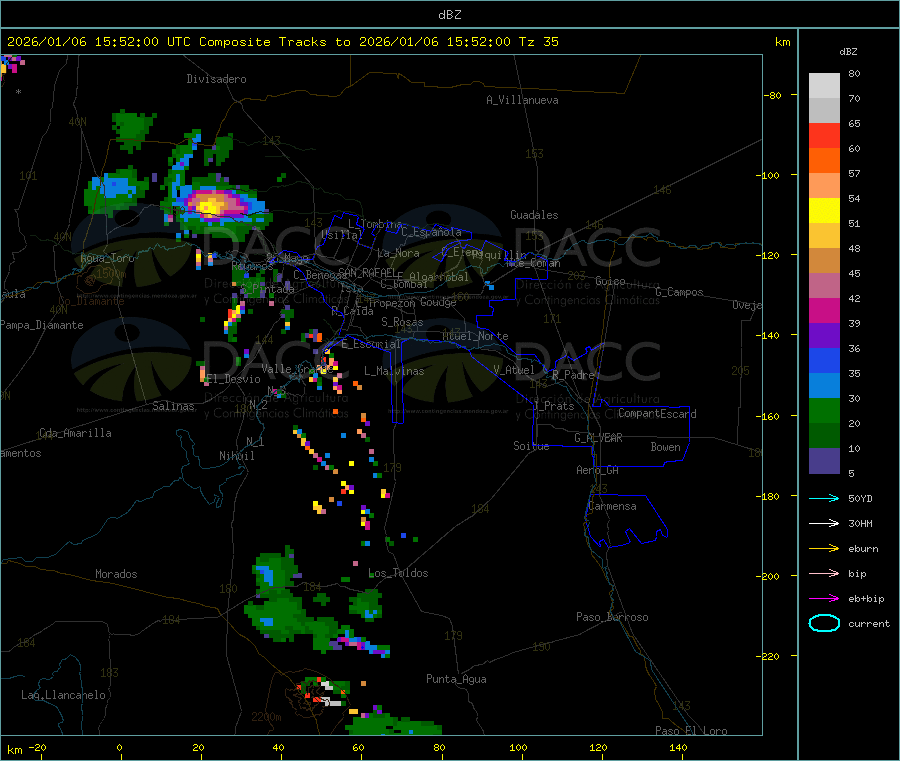Click the cyan current-track oval legend icon
The image size is (900, 761).
[x=824, y=623]
